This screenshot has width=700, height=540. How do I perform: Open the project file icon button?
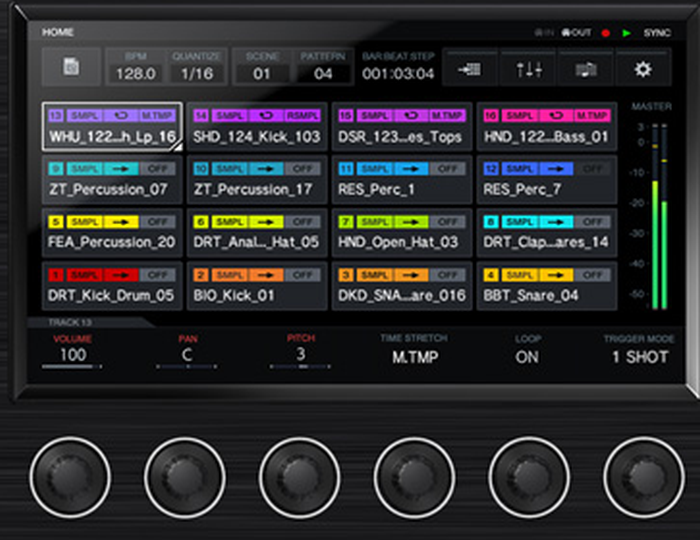(x=71, y=67)
